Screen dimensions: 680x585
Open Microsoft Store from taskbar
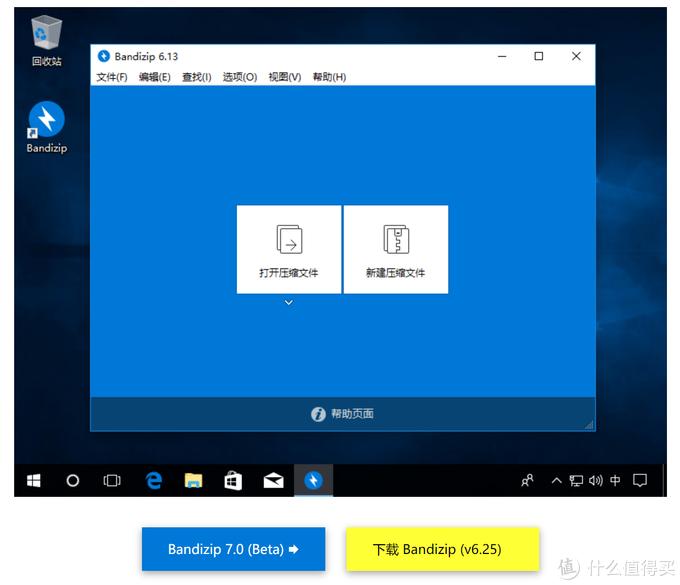(233, 480)
